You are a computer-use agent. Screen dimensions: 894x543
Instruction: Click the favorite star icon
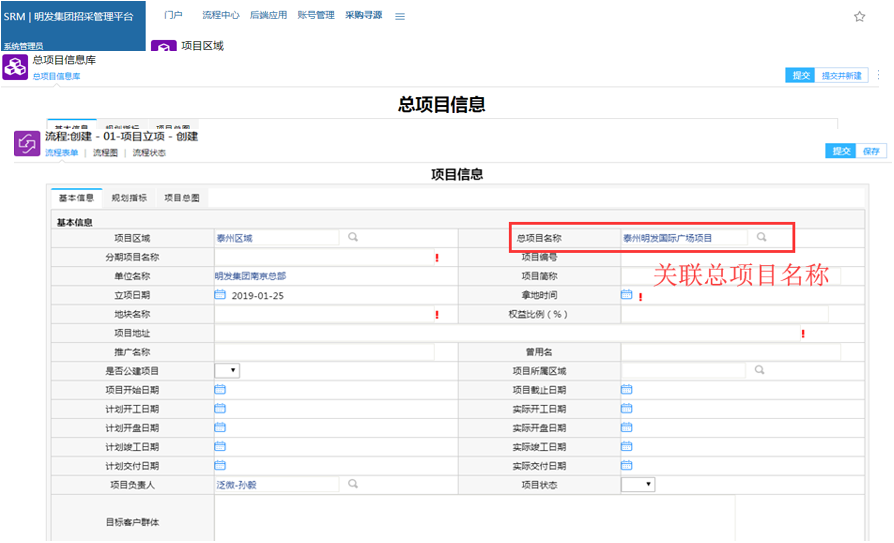pos(859,17)
